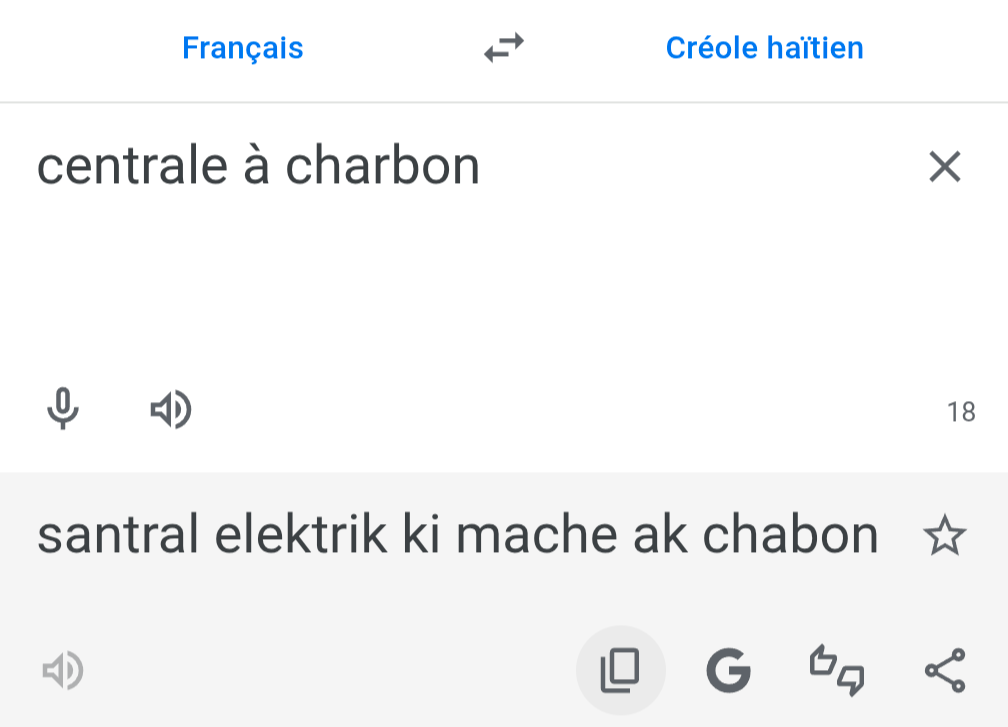This screenshot has width=1008, height=727.
Task: Click the word "charbon" in the source field
Action: 382,167
